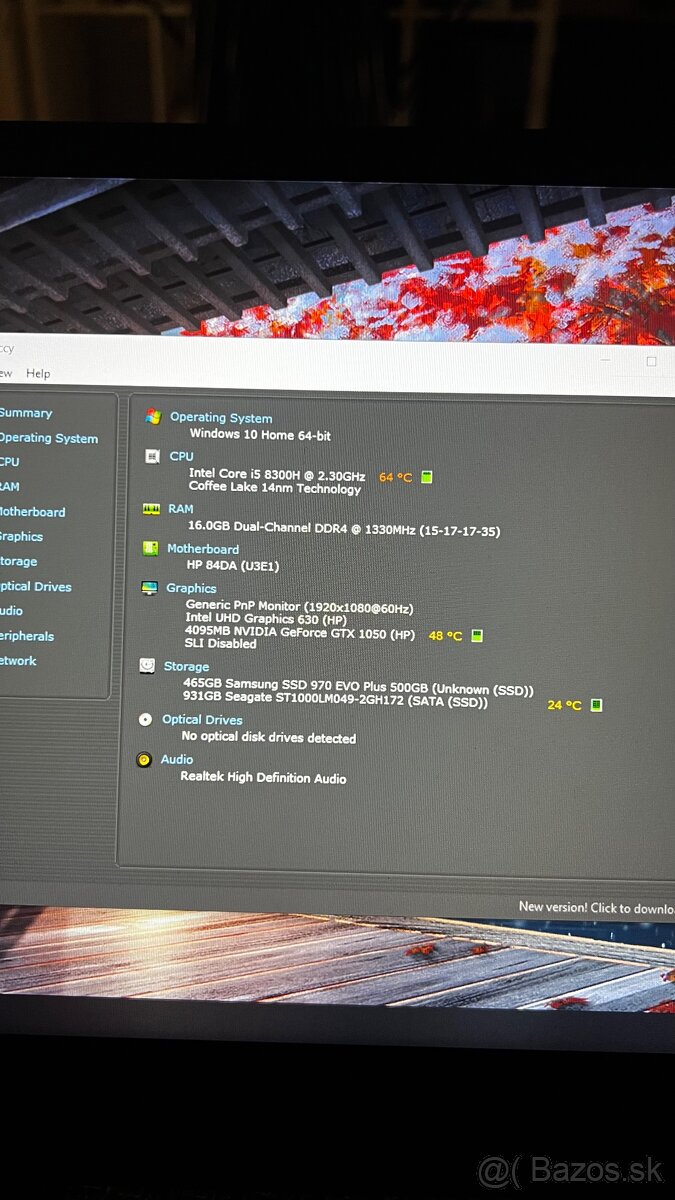Open the RAM section heading
This screenshot has height=1200, width=675.
click(x=181, y=509)
